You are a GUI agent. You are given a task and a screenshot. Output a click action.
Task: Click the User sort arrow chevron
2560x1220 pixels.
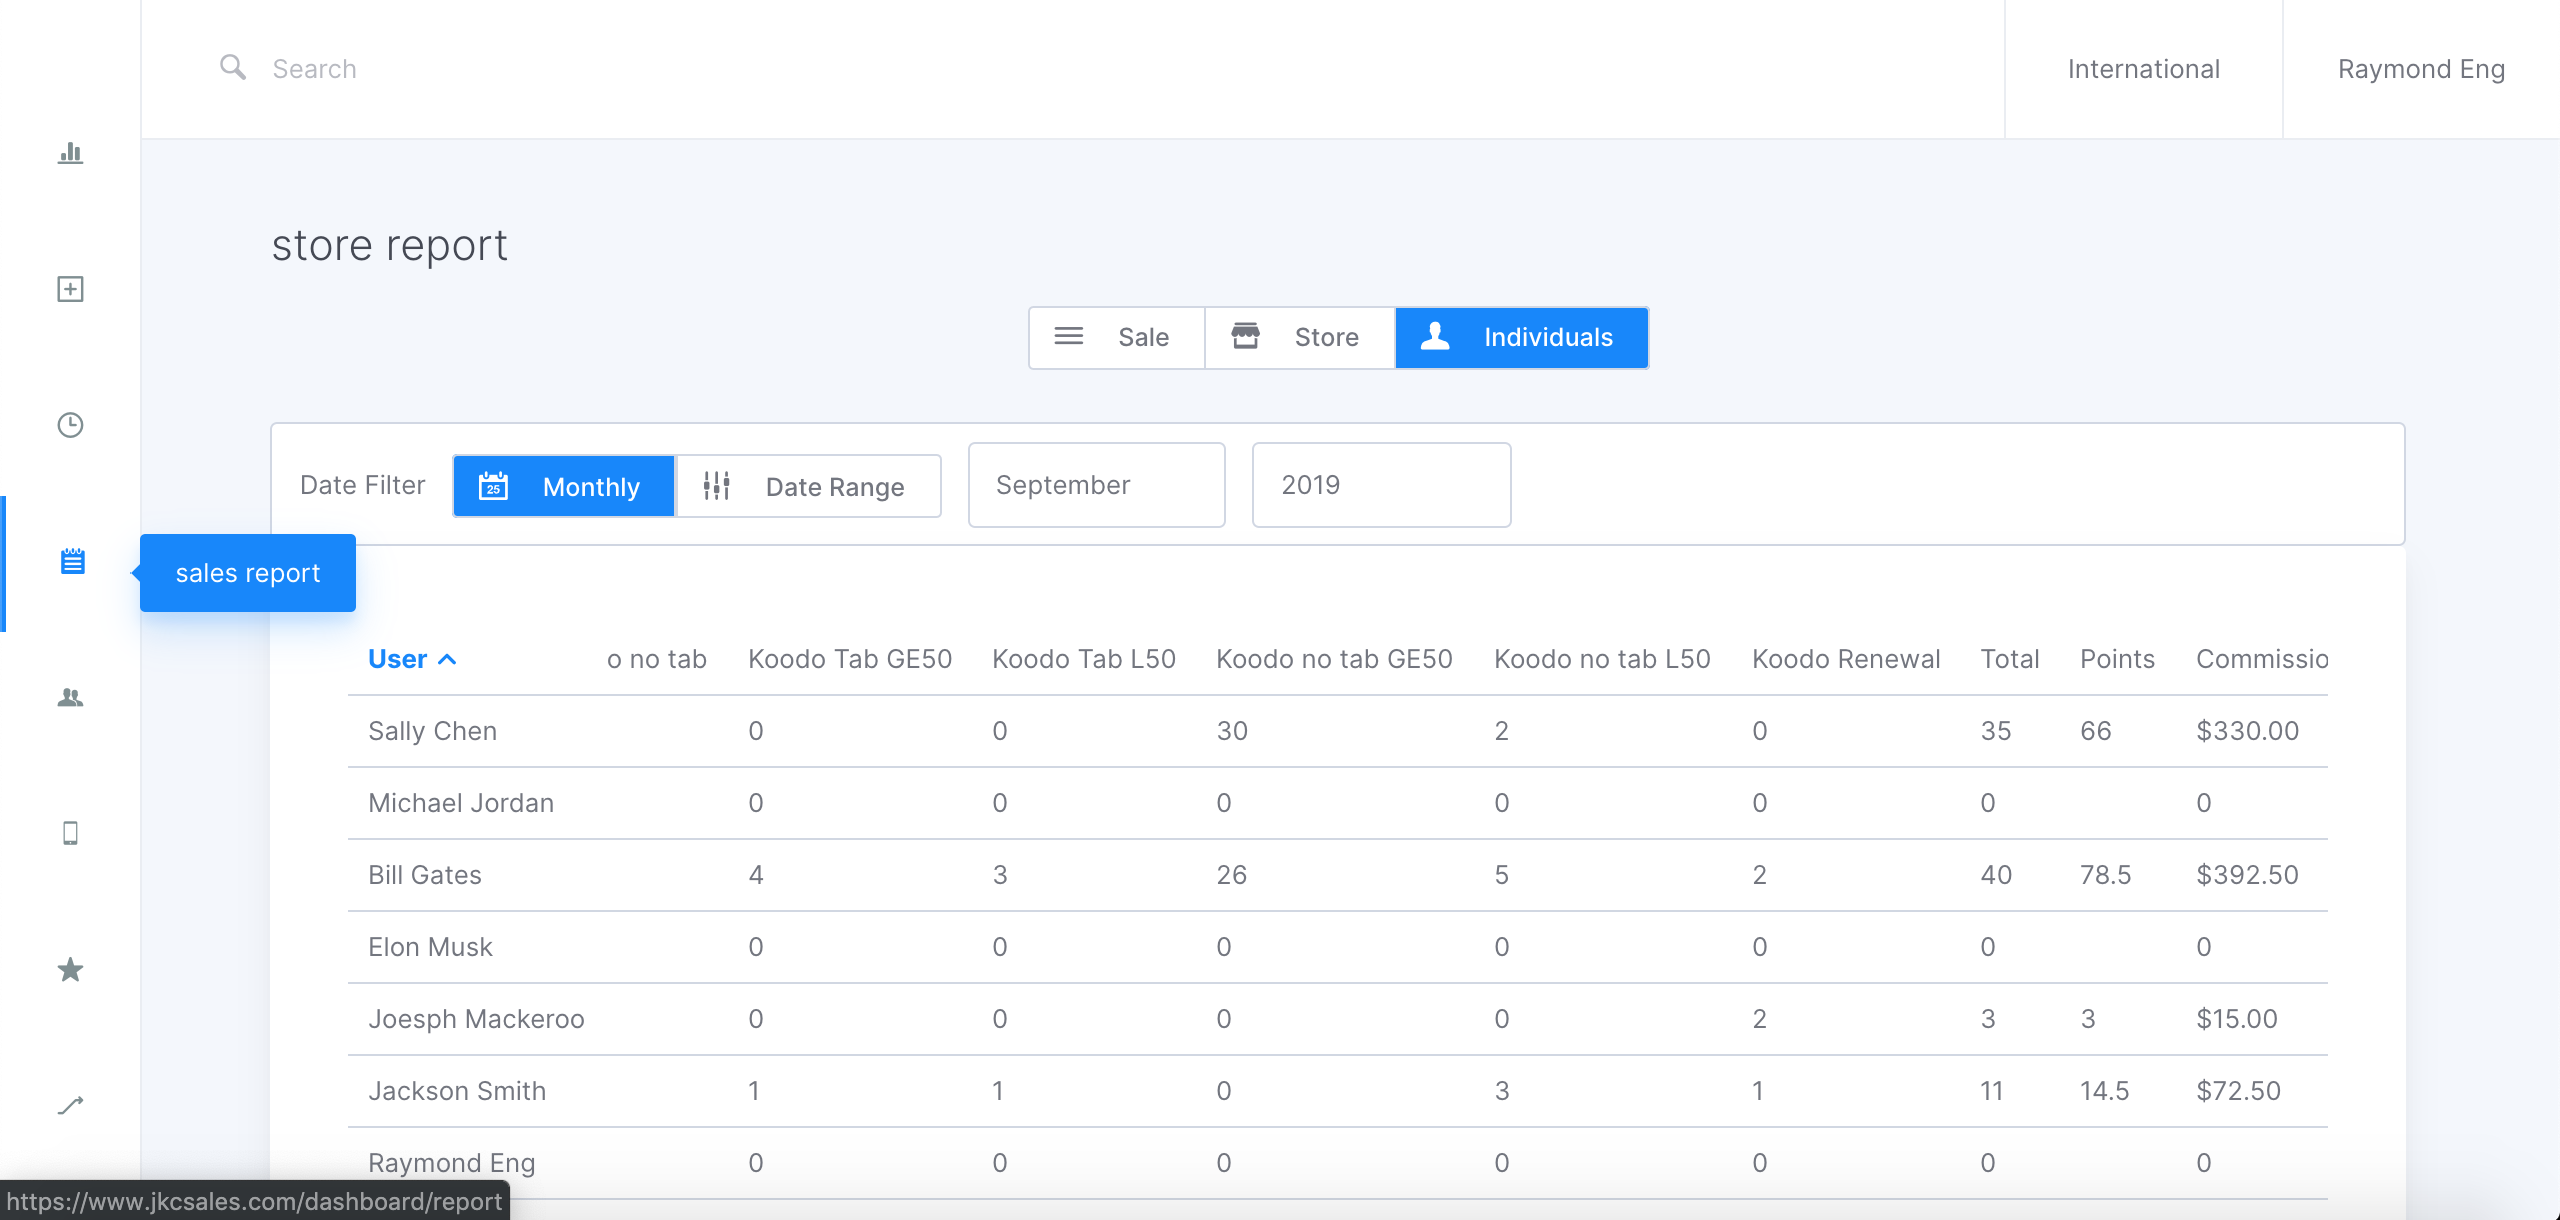click(447, 660)
